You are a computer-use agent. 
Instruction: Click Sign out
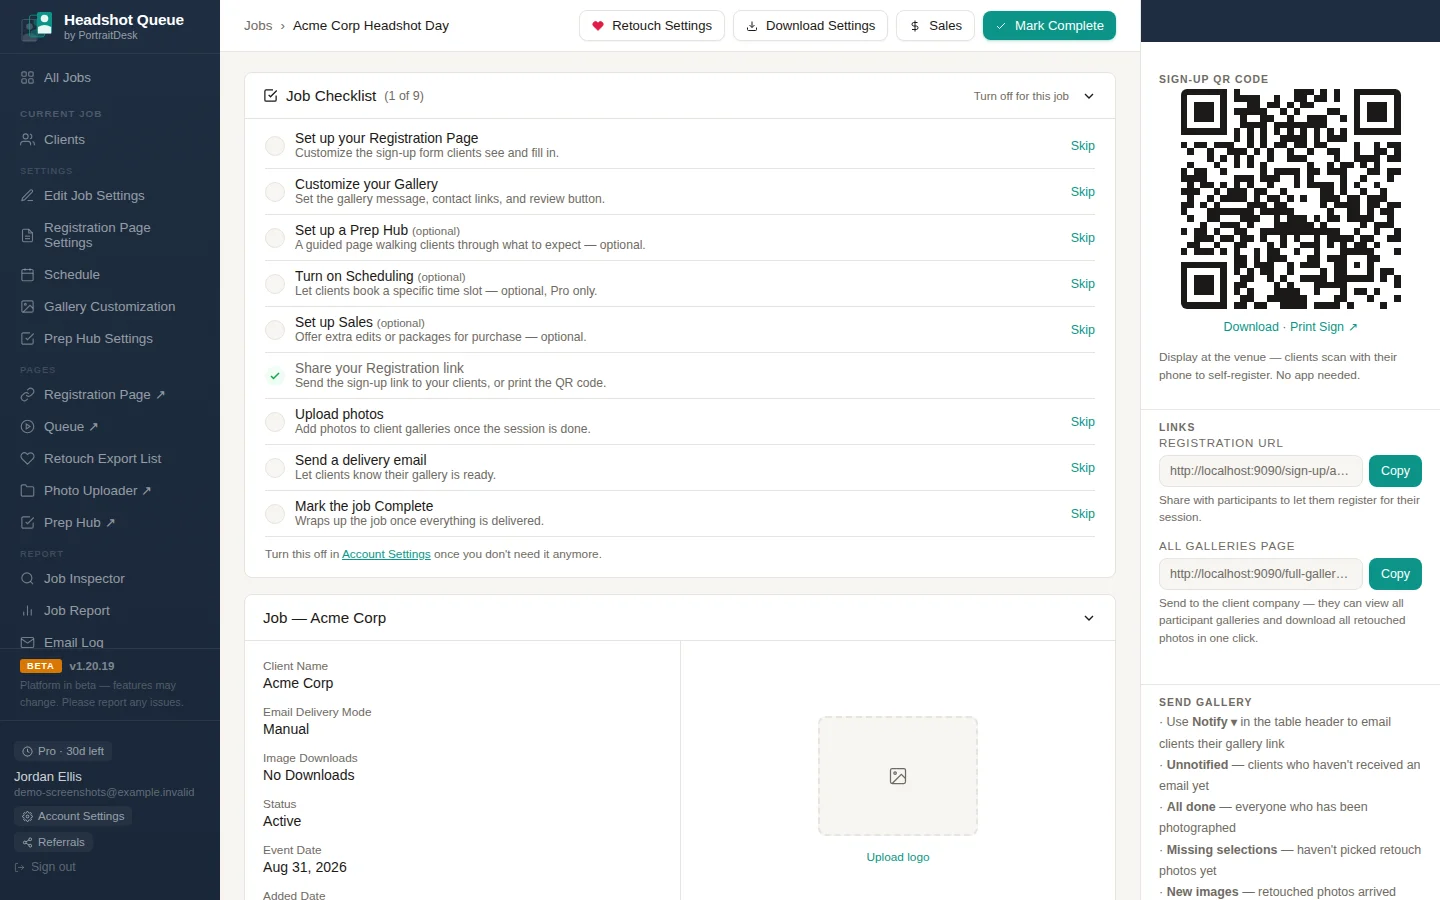(45, 868)
